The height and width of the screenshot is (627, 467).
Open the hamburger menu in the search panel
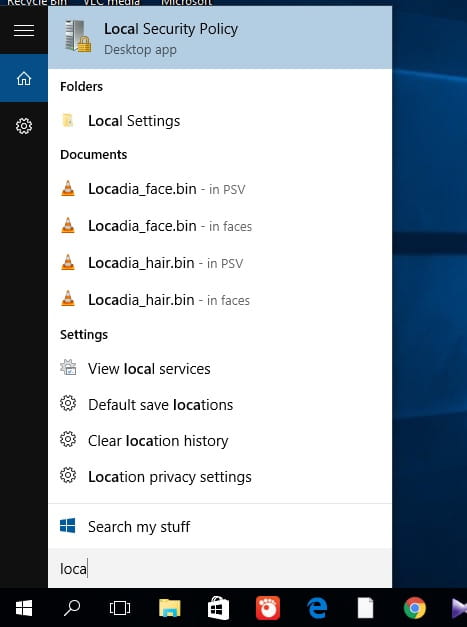[x=24, y=30]
